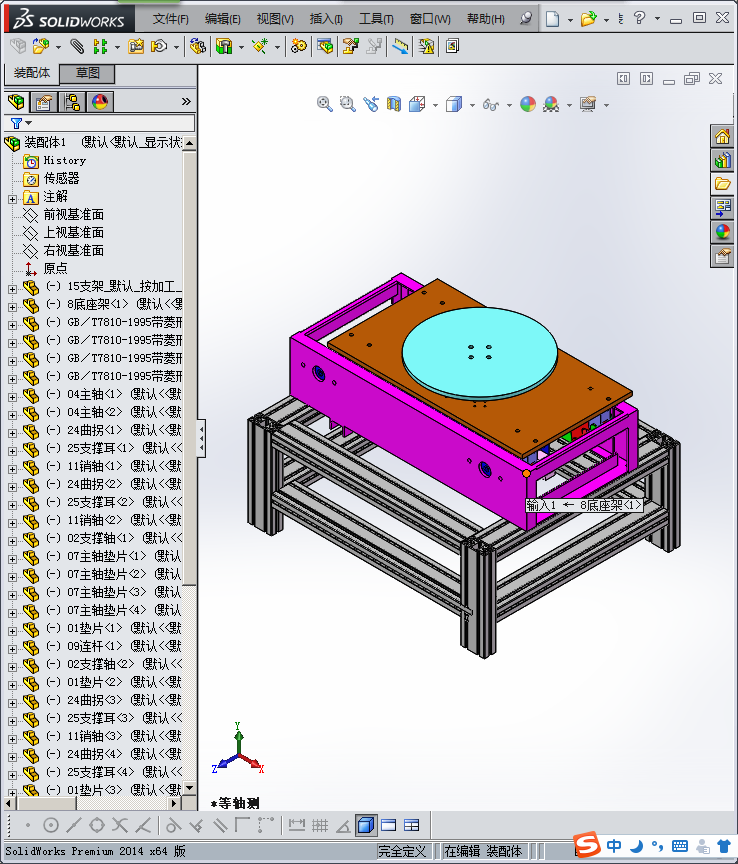Click the Bill of Materials icon
This screenshot has width=738, height=864.
325,46
